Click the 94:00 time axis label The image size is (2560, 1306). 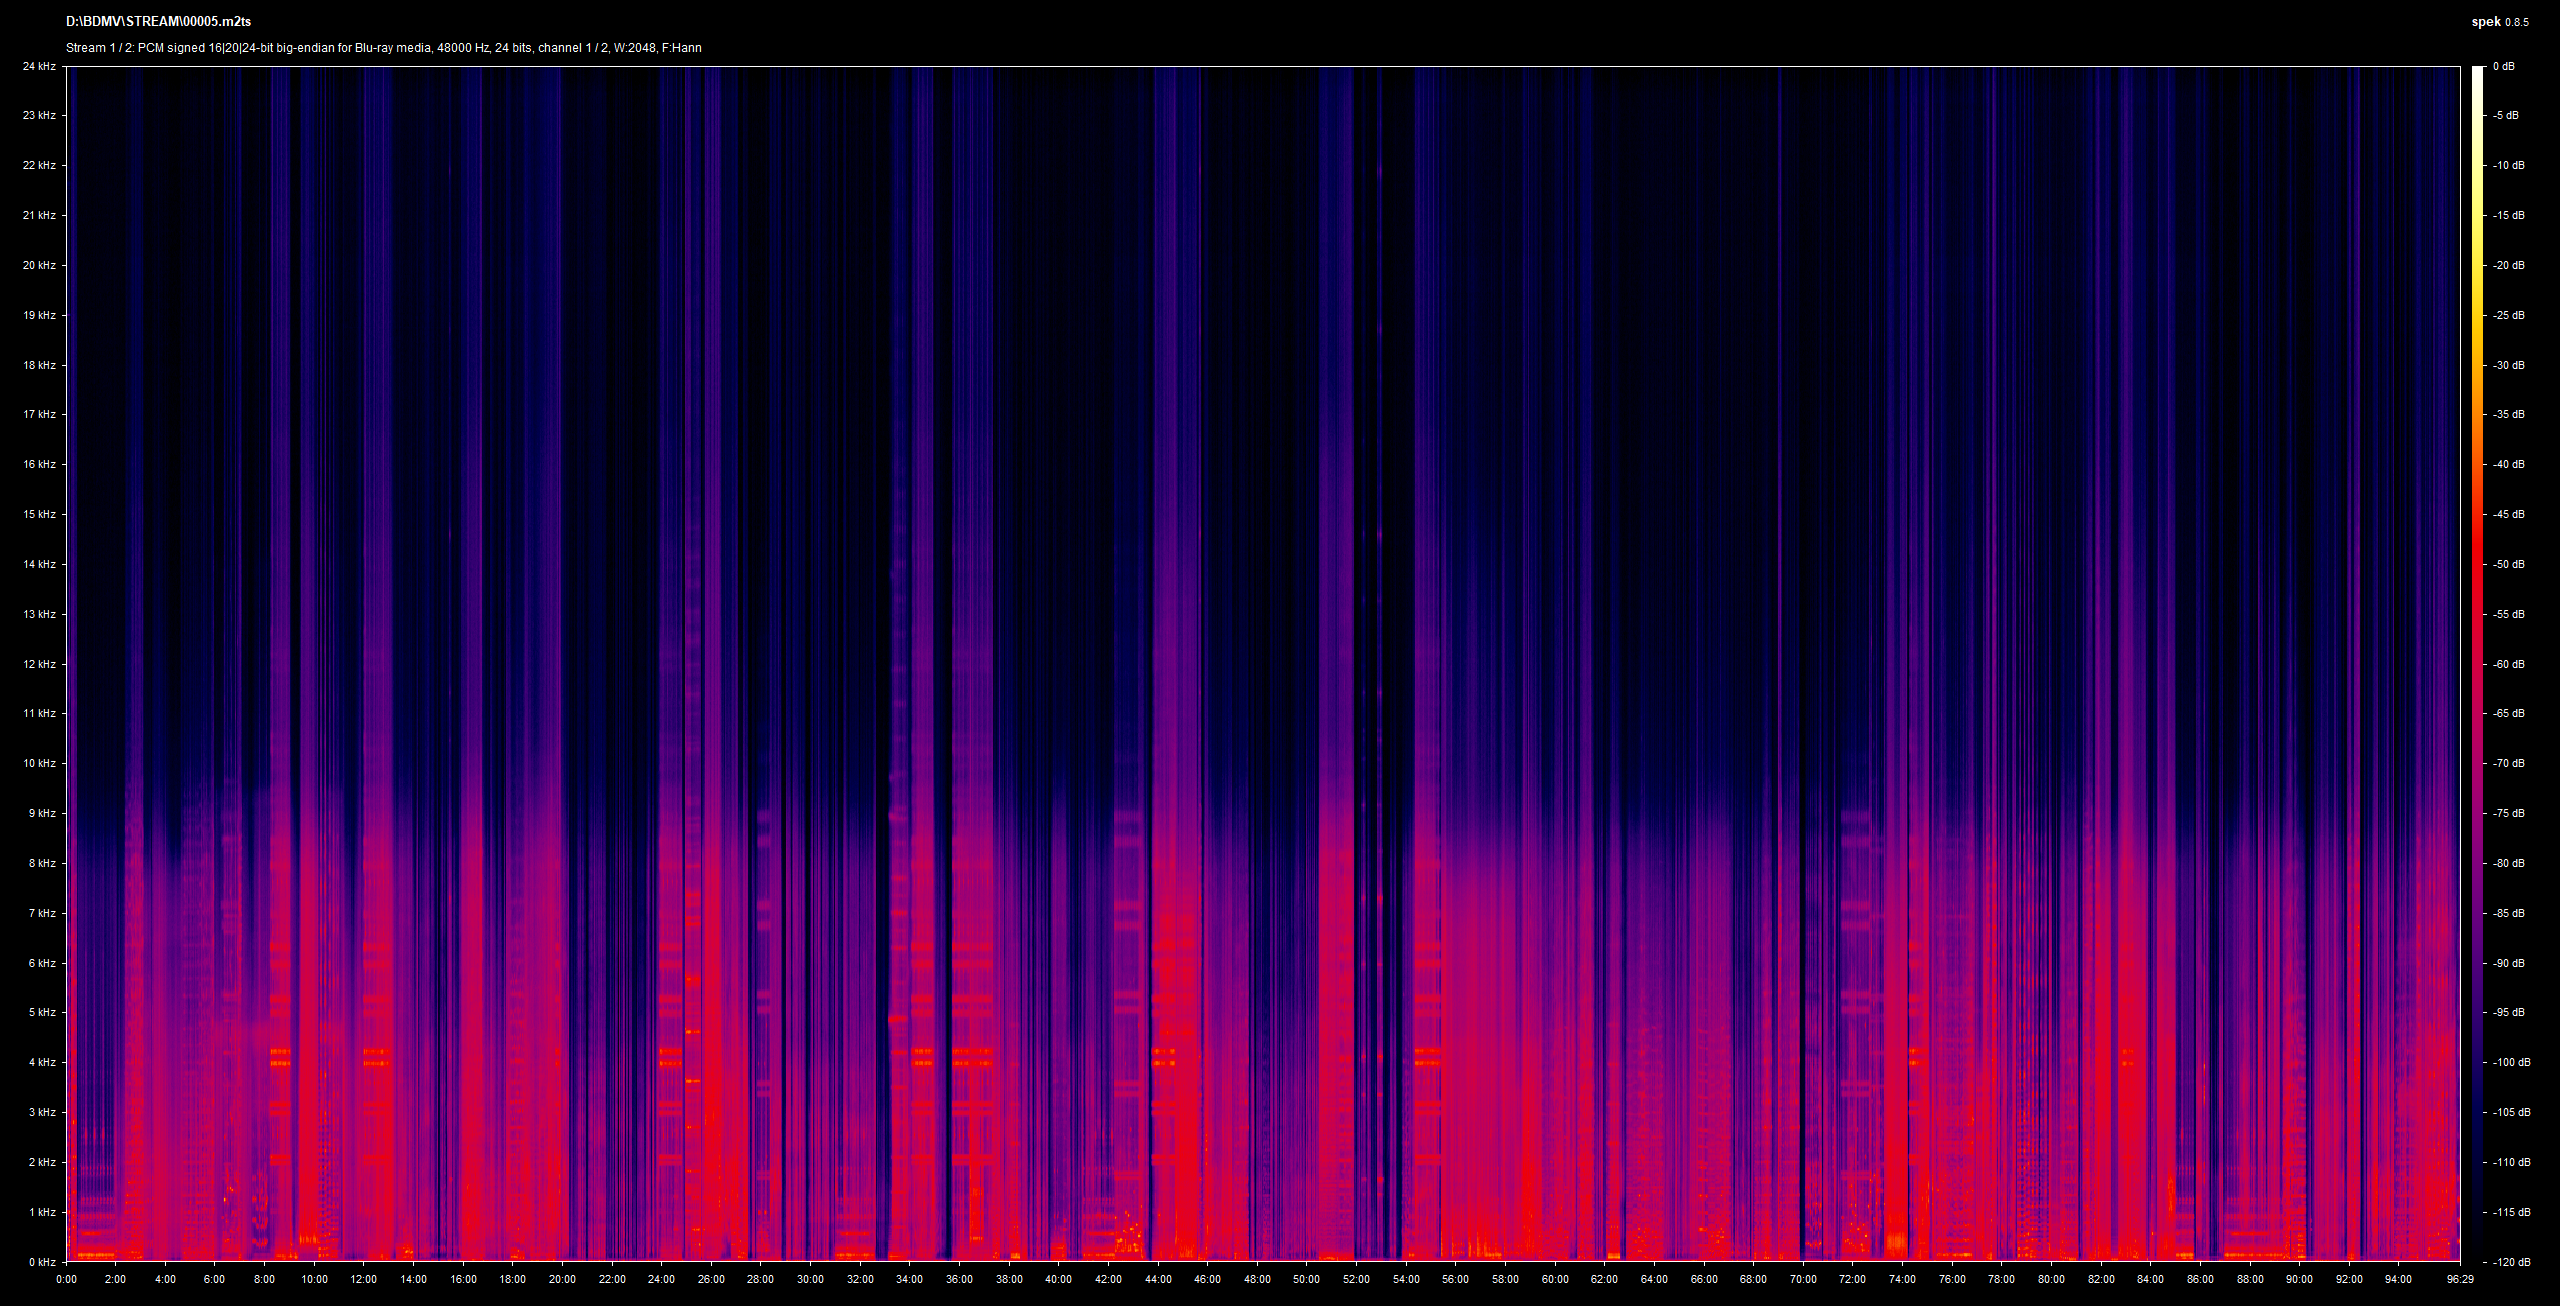coord(2399,1279)
